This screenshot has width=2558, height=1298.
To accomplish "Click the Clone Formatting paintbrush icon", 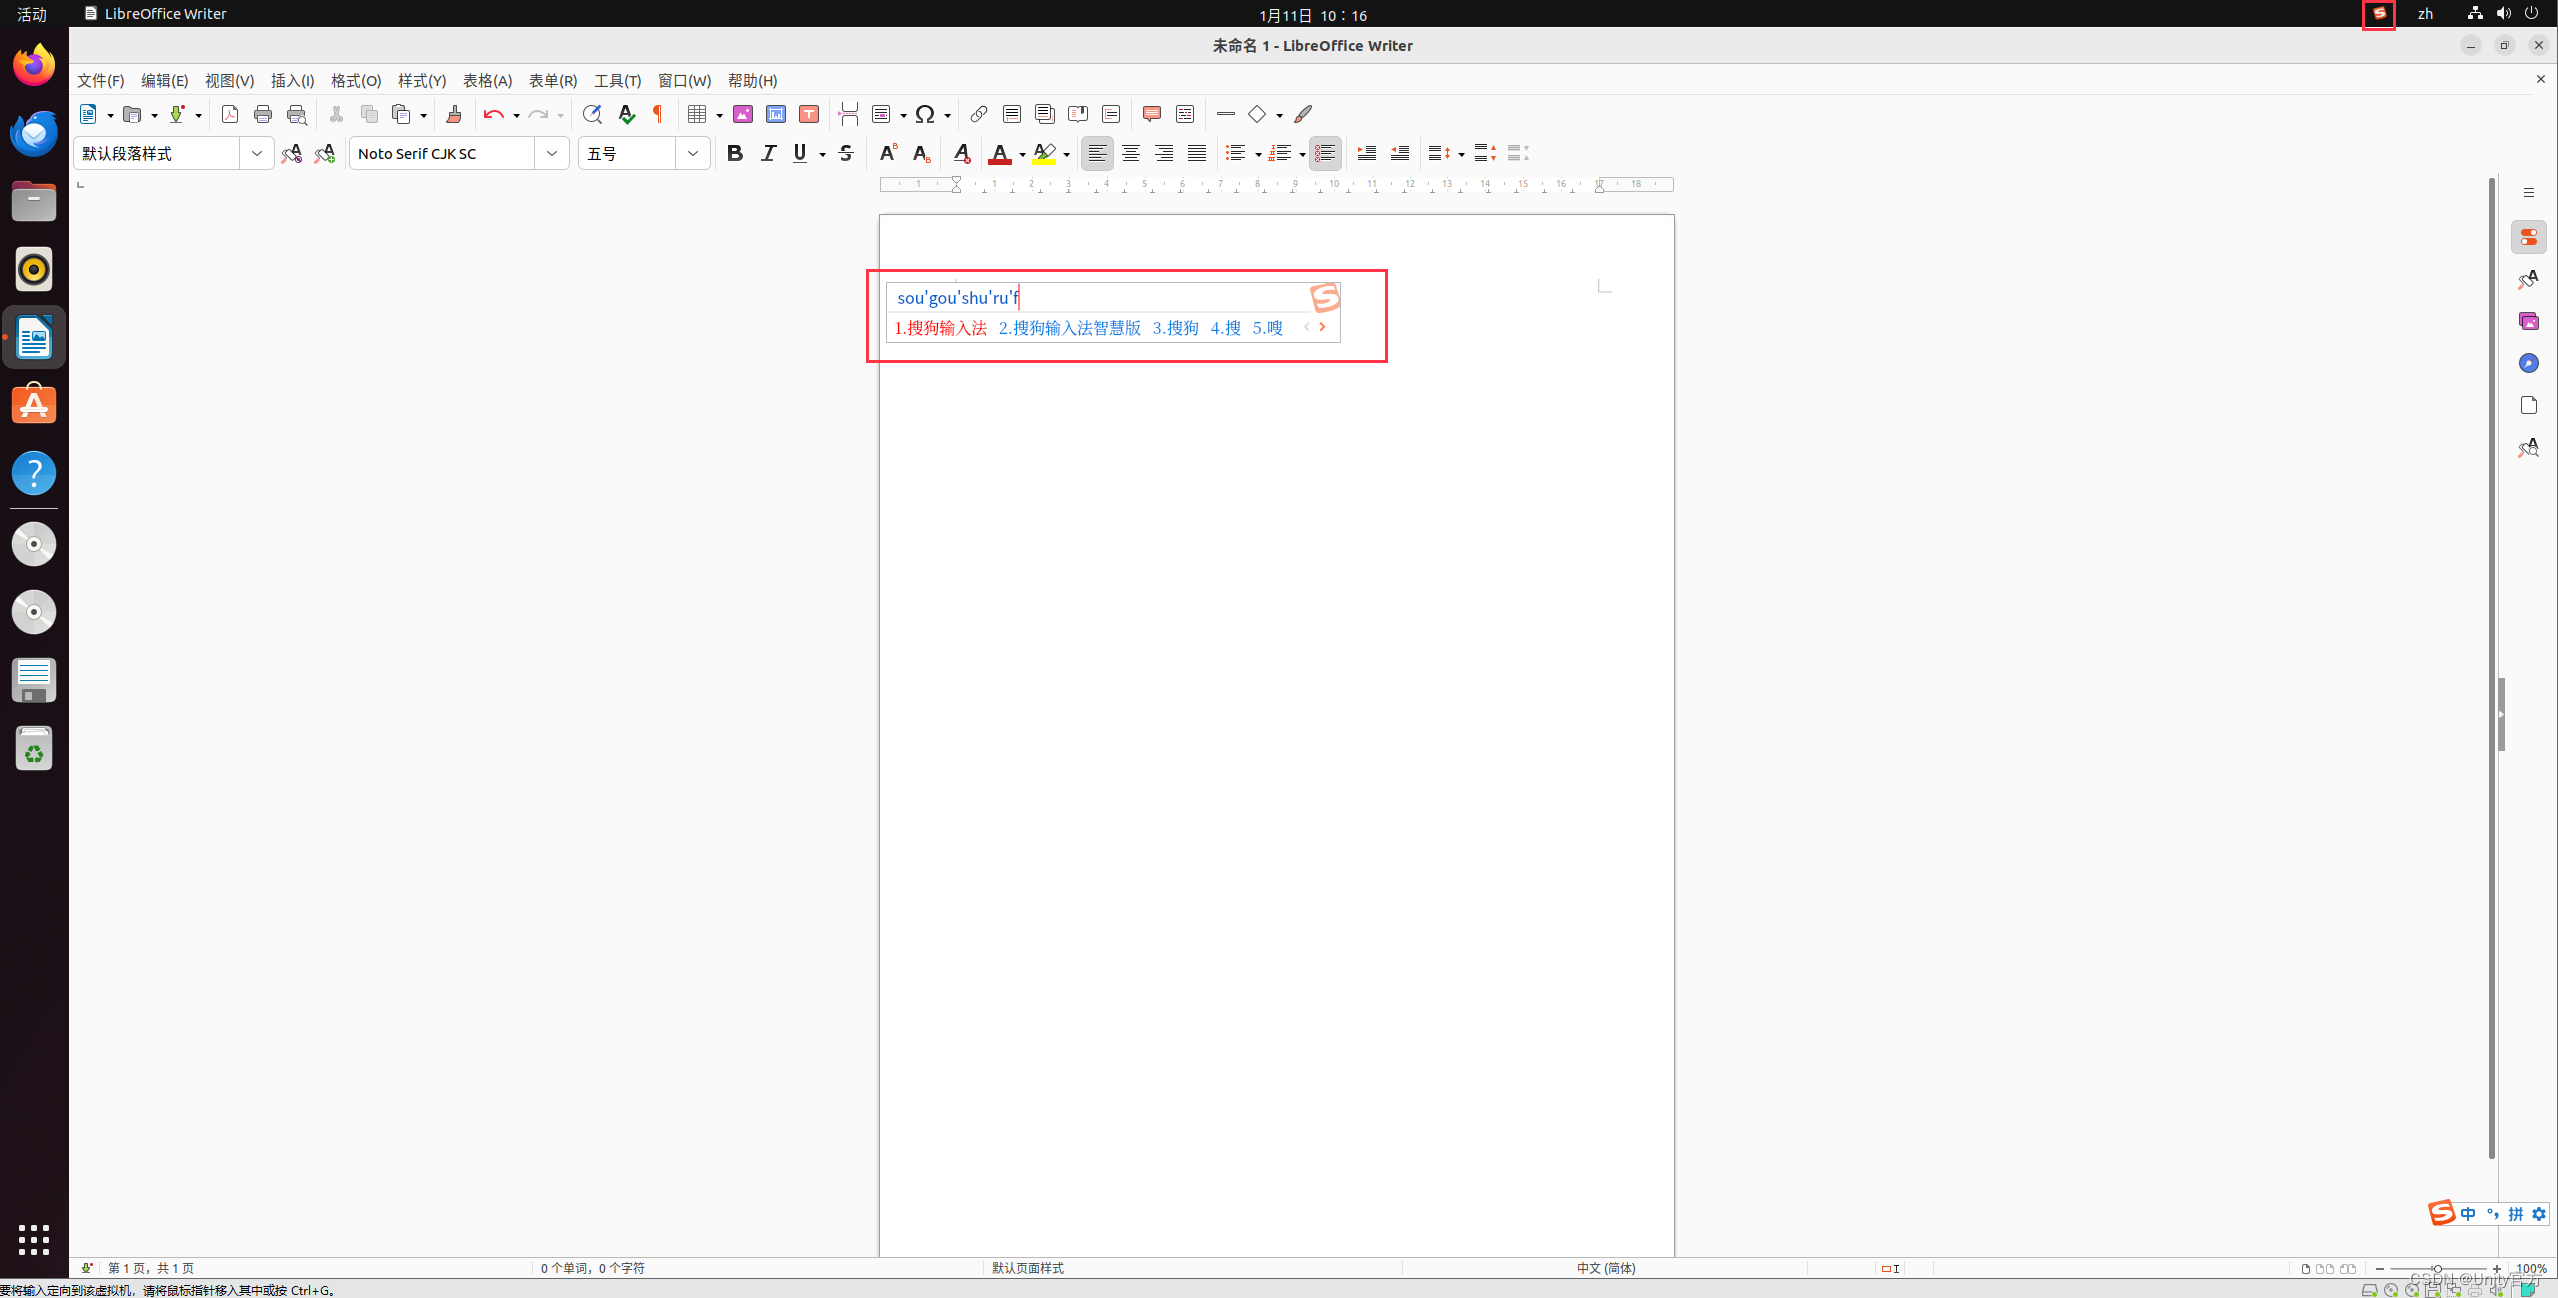I will [453, 114].
